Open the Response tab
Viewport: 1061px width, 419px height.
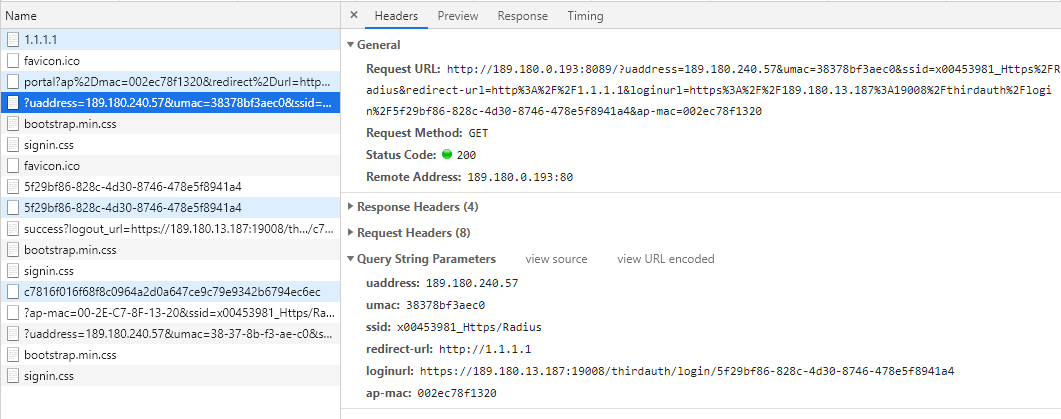522,16
